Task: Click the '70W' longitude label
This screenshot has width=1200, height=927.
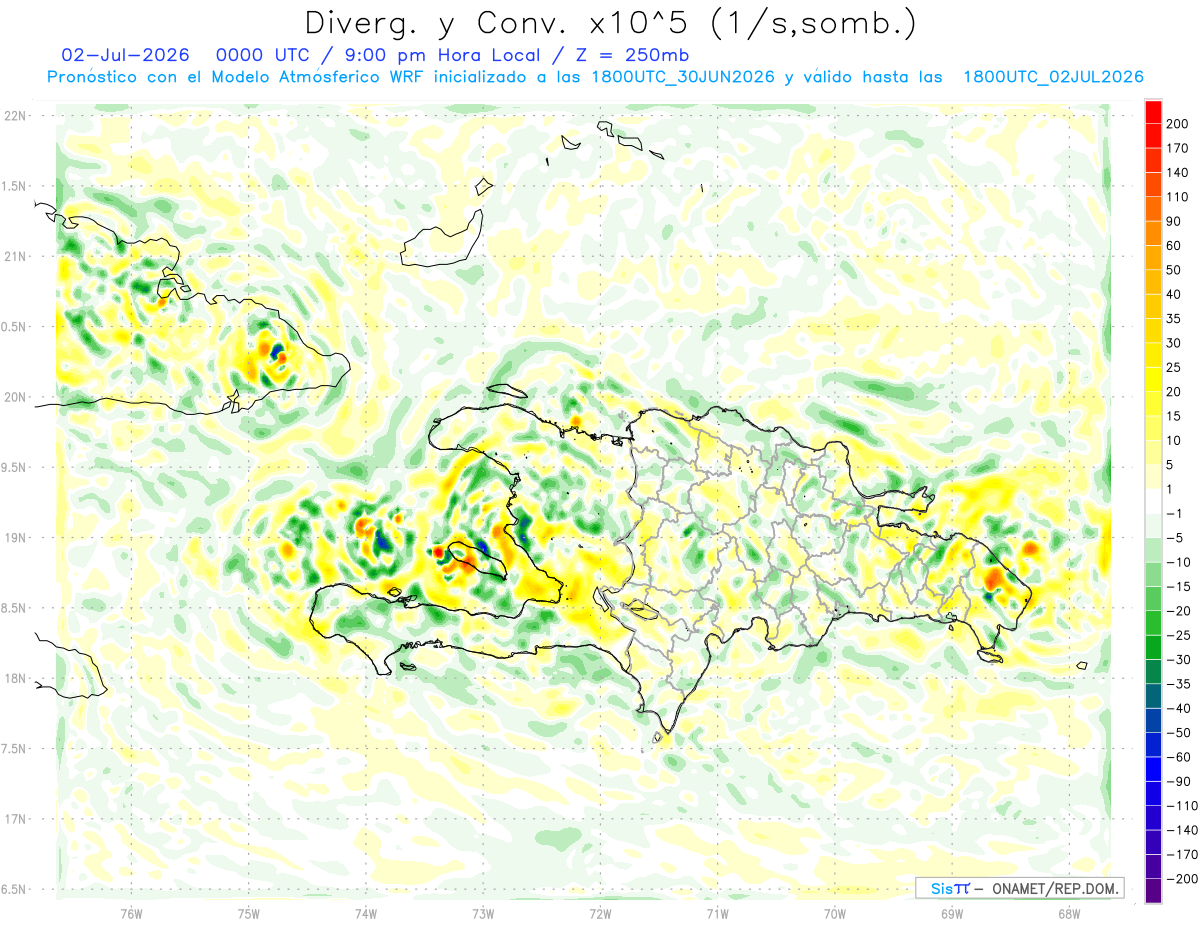Action: coord(835,912)
